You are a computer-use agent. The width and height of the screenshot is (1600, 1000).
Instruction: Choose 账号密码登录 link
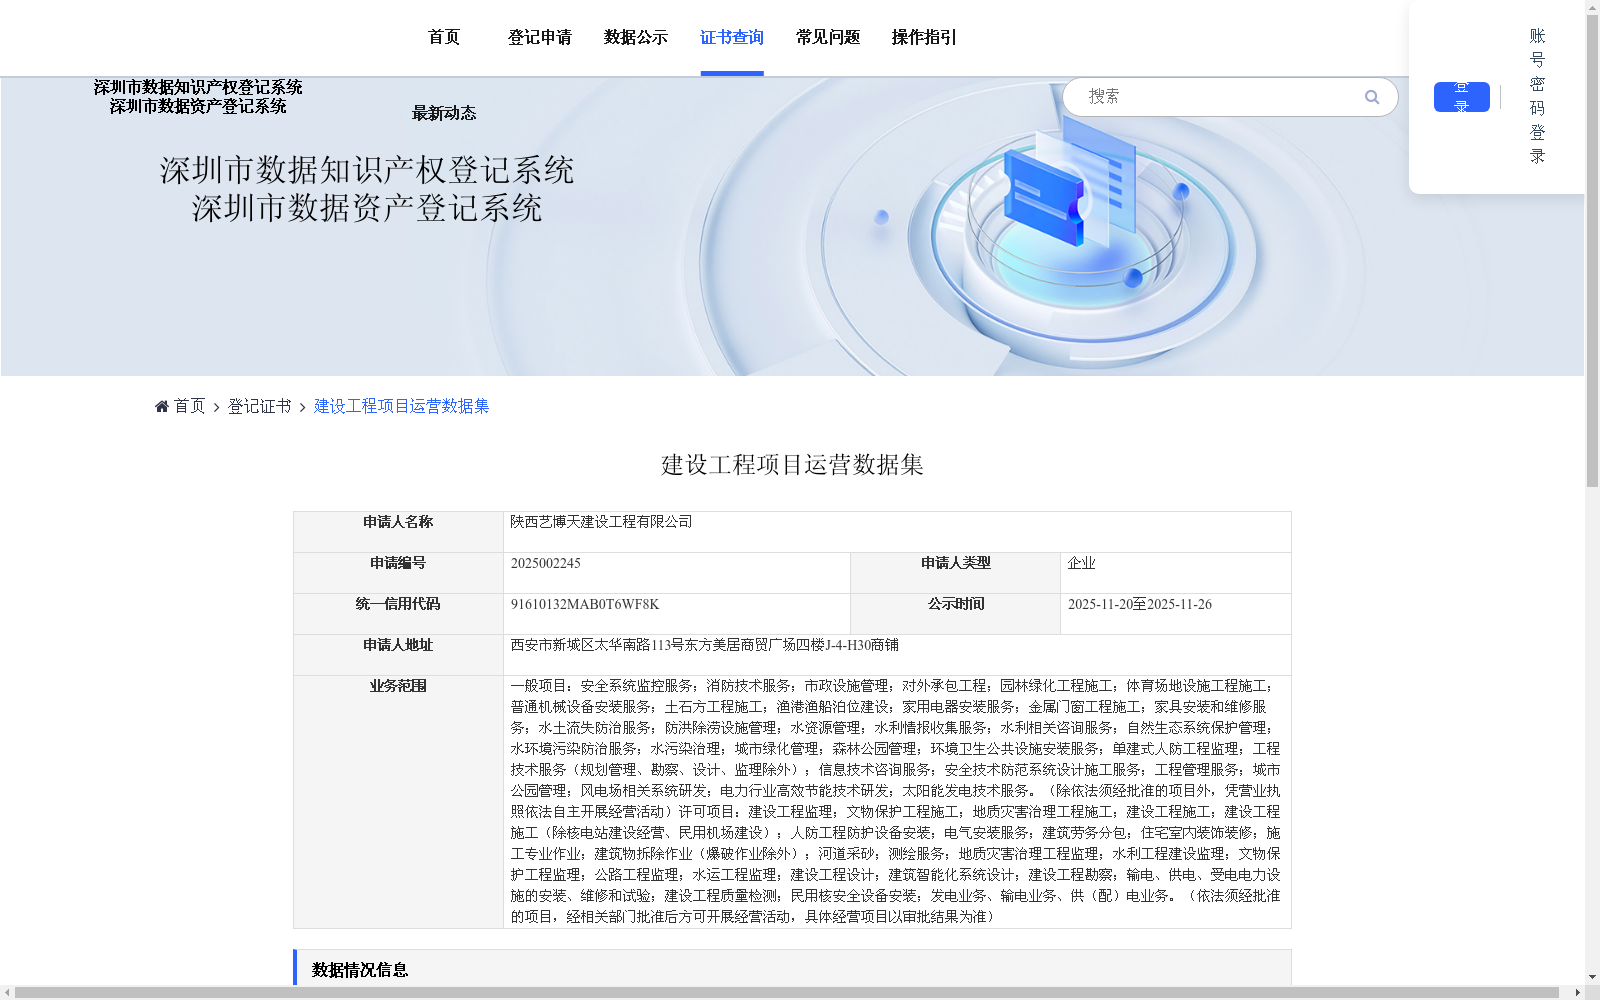tap(1537, 96)
